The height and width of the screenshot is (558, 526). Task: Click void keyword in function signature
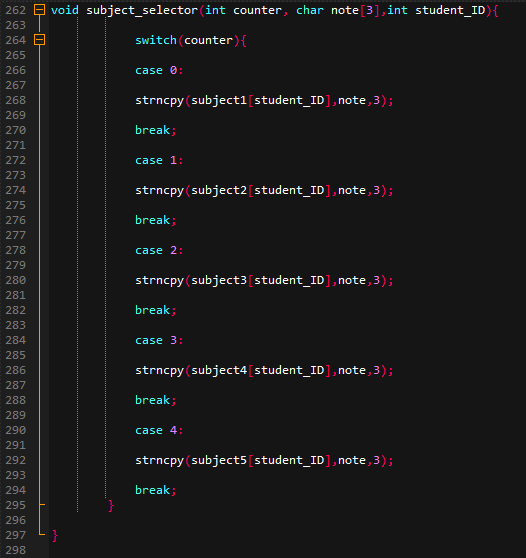pyautogui.click(x=65, y=10)
